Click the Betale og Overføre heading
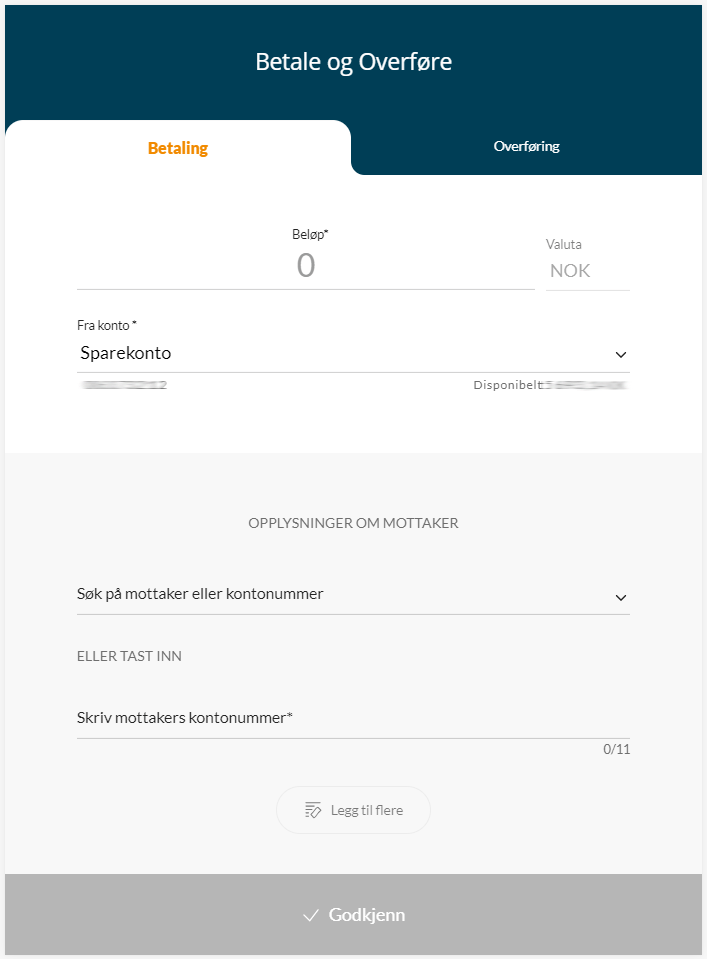This screenshot has height=959, width=707. click(x=353, y=62)
